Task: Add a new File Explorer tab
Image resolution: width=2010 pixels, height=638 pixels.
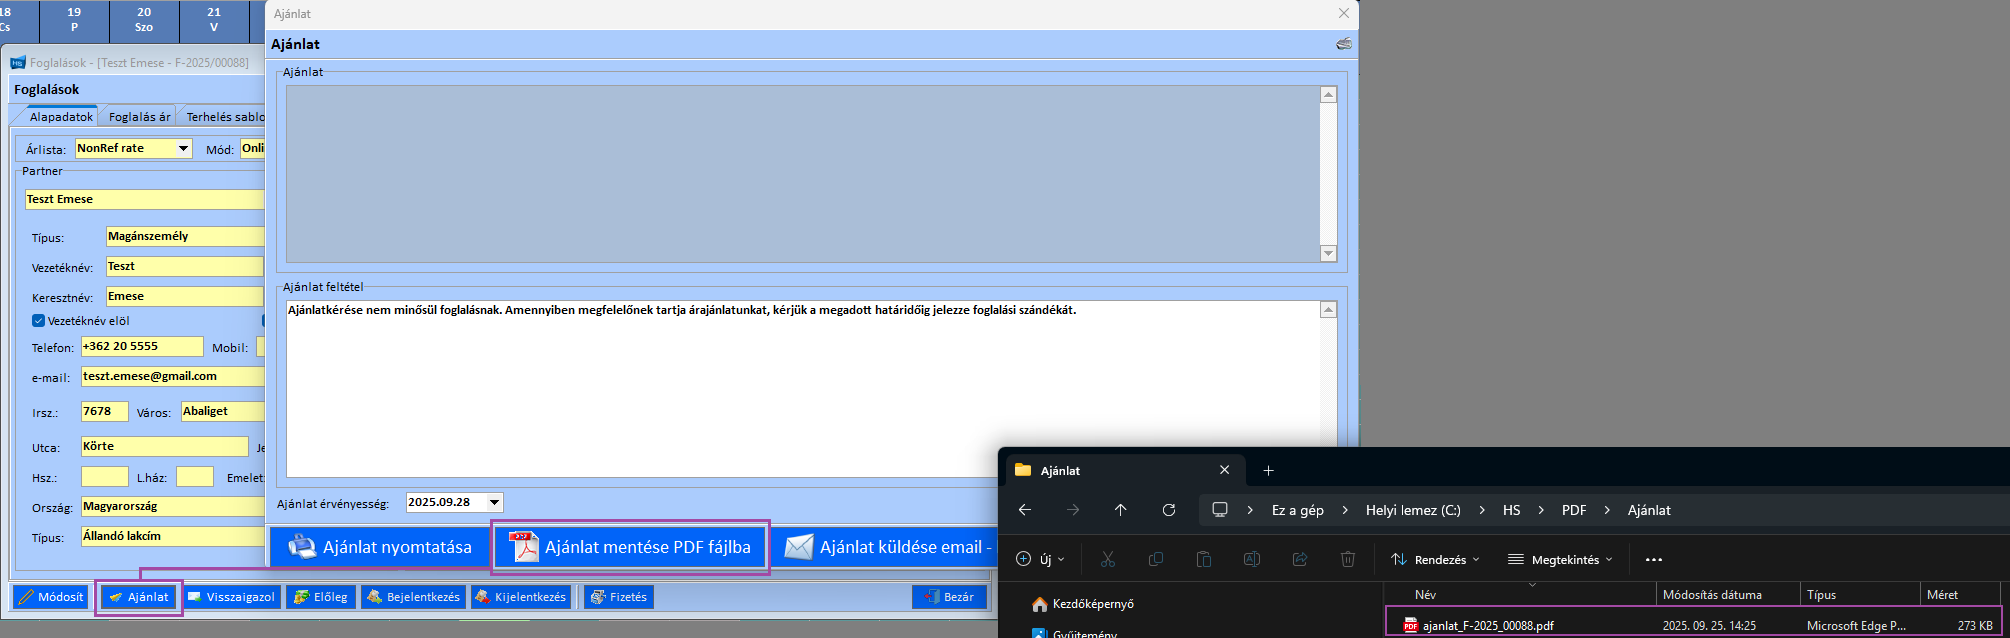Action: 1268,470
